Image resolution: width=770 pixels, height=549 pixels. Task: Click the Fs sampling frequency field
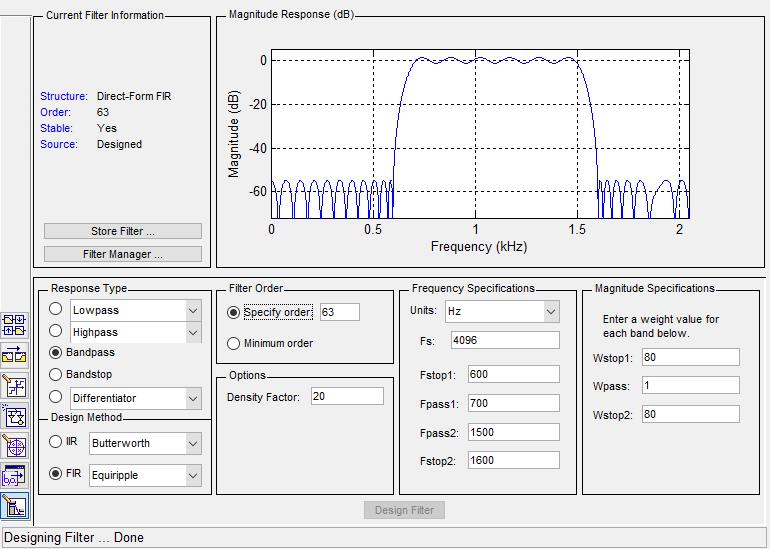(504, 340)
